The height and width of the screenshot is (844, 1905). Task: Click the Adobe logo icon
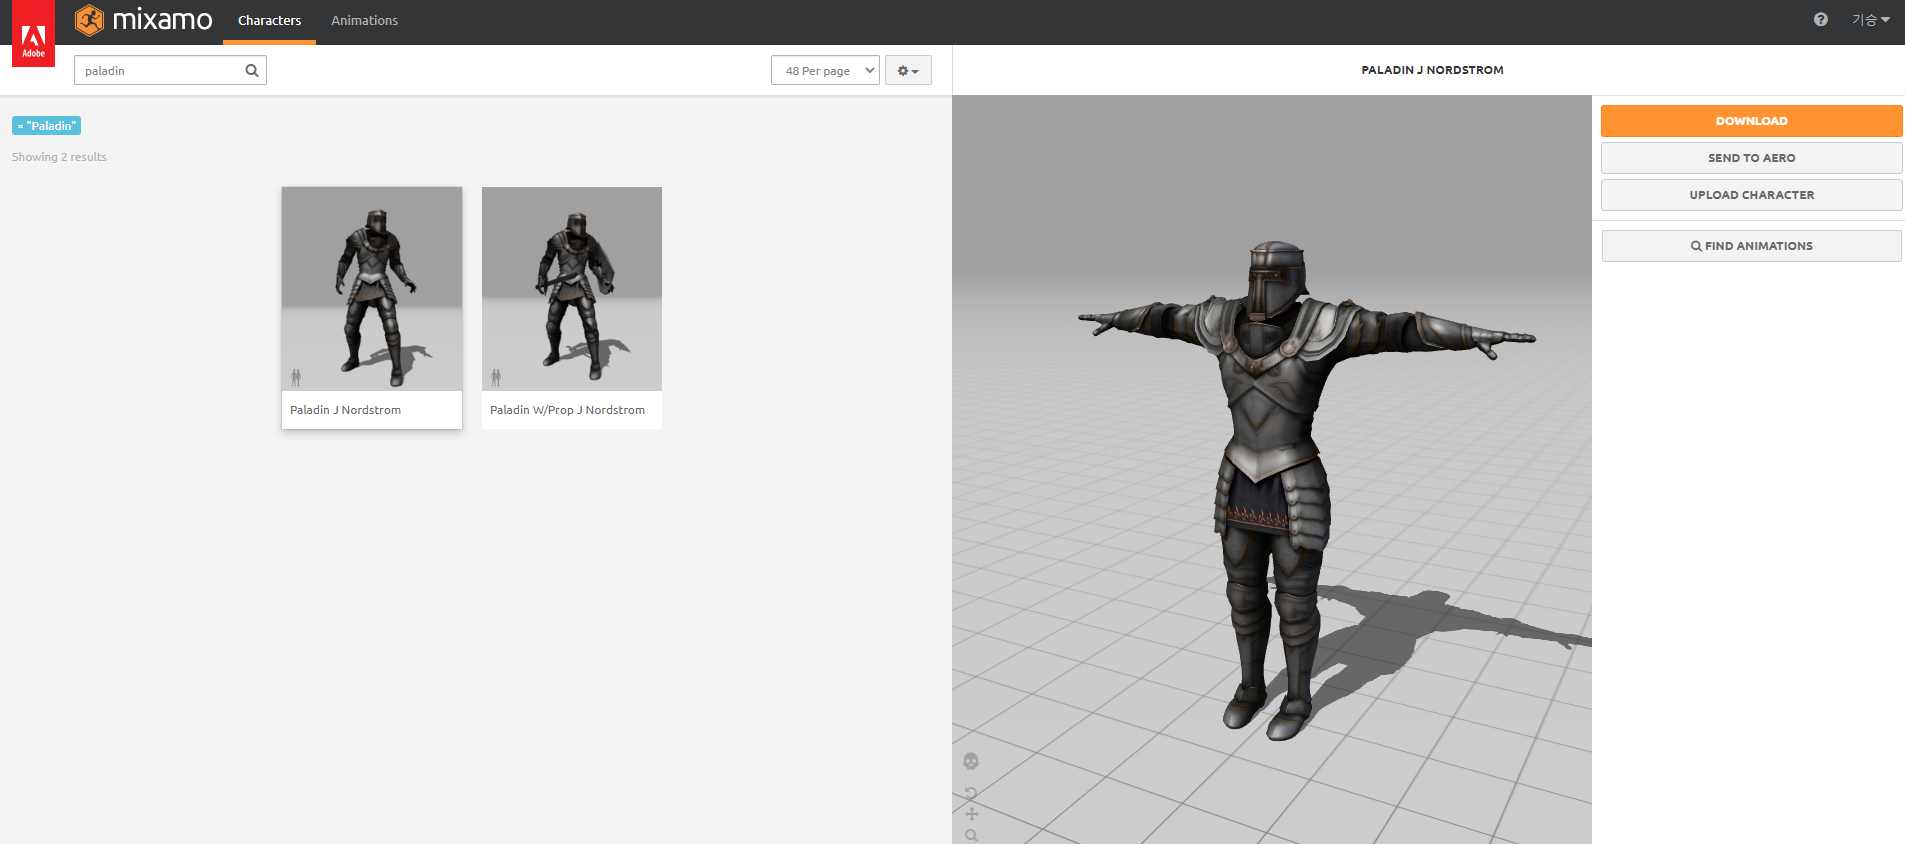[x=33, y=33]
